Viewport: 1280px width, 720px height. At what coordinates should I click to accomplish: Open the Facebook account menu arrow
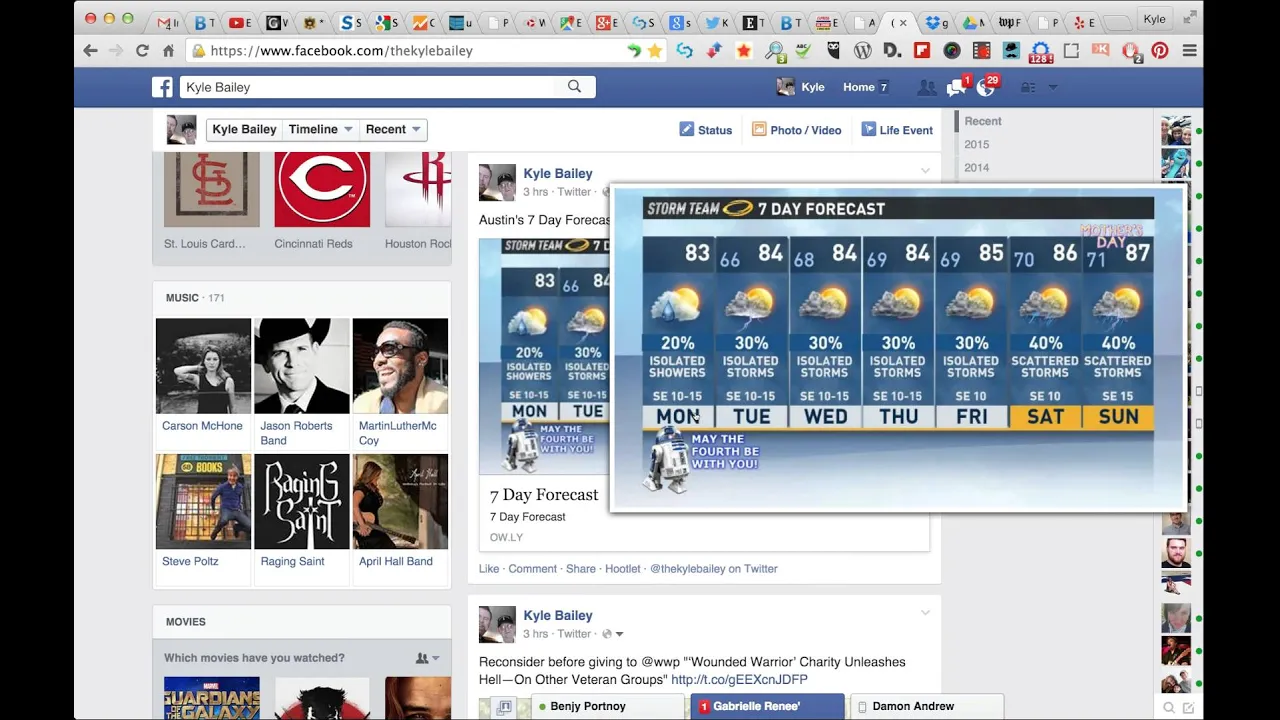coord(1052,87)
